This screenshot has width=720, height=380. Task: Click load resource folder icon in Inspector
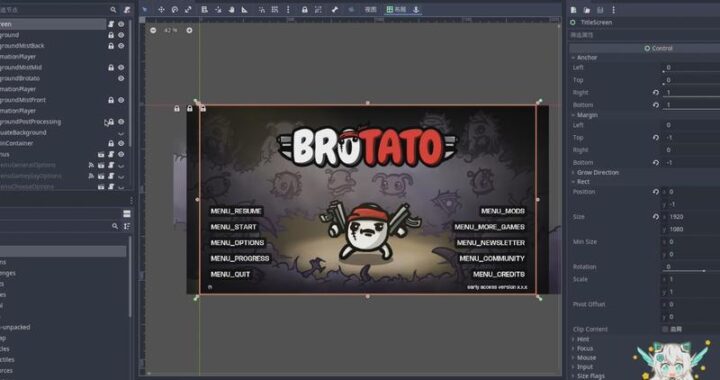[x=586, y=10]
